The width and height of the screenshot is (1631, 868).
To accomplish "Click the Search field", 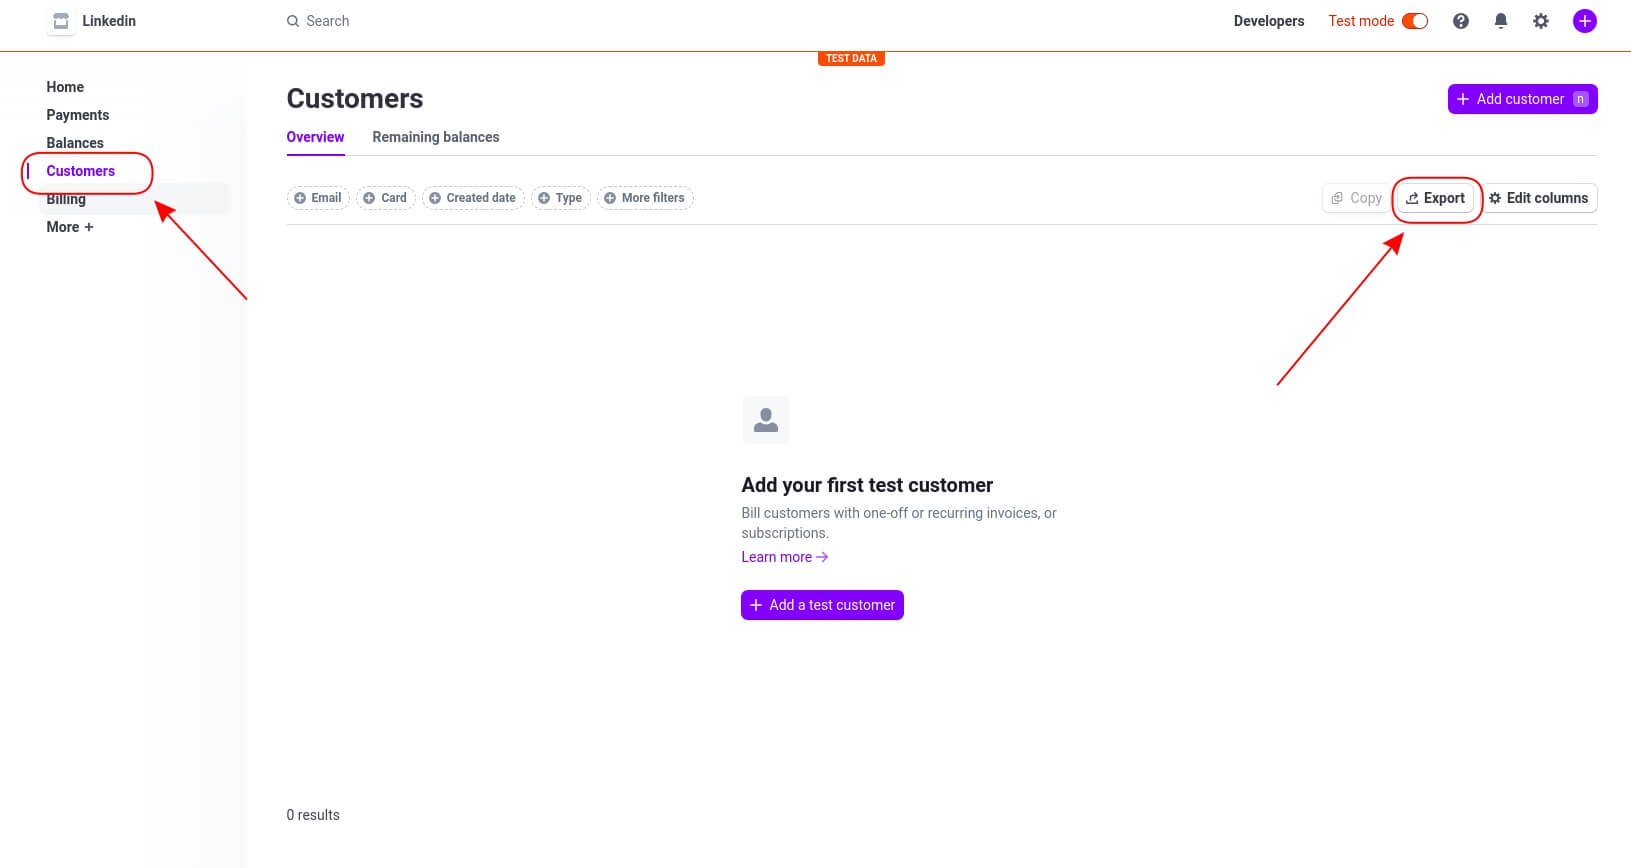I will pyautogui.click(x=328, y=21).
